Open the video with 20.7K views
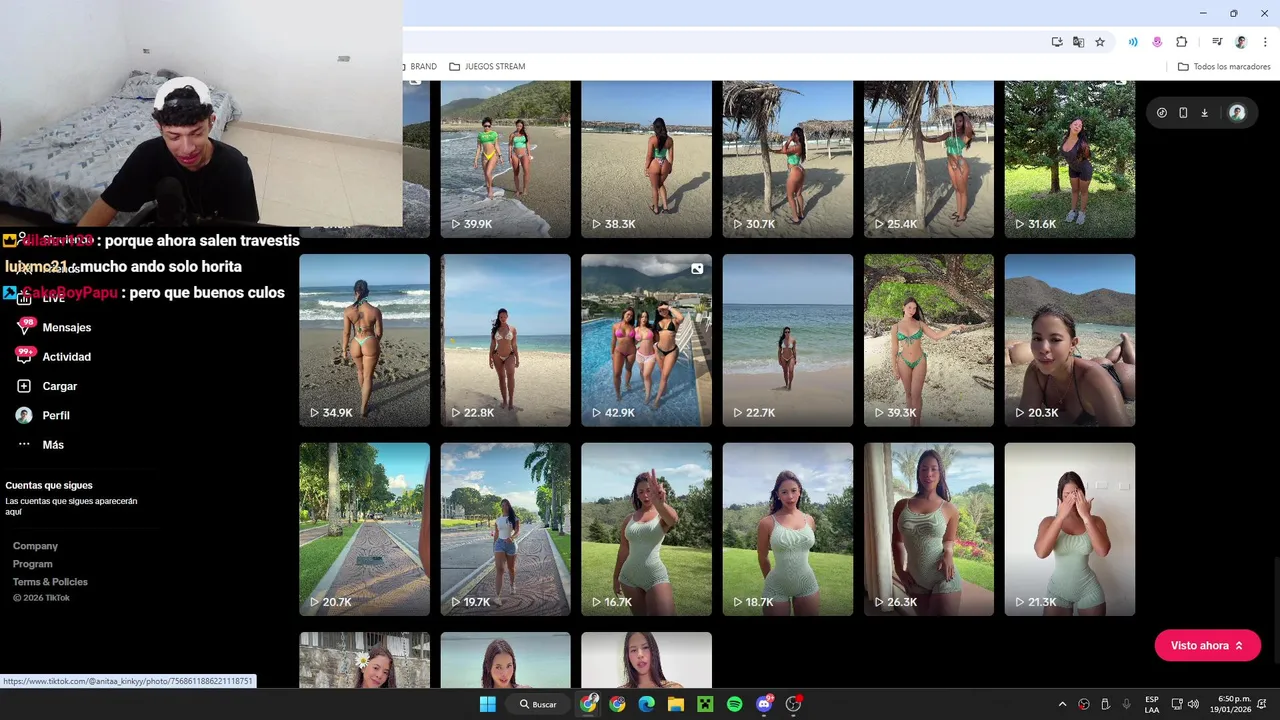 pyautogui.click(x=364, y=529)
